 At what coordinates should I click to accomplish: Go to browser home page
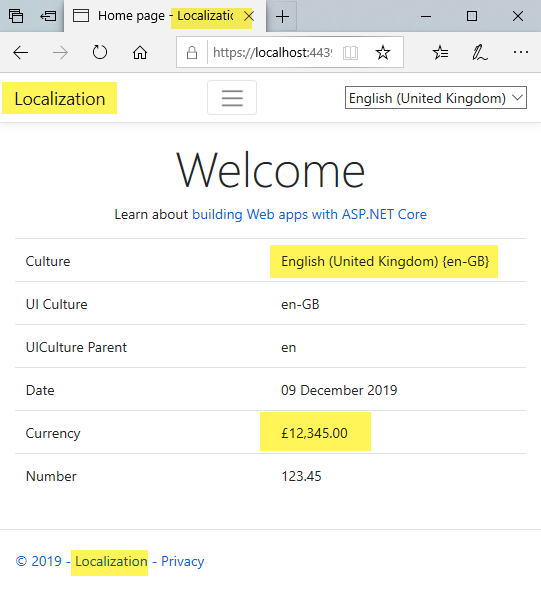140,53
